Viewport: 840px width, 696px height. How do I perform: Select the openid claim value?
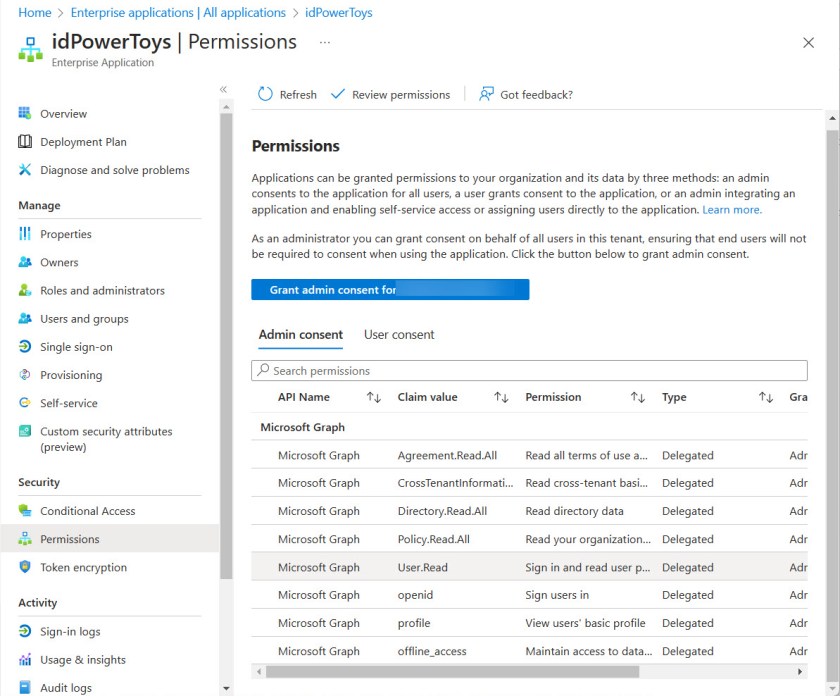[415, 595]
